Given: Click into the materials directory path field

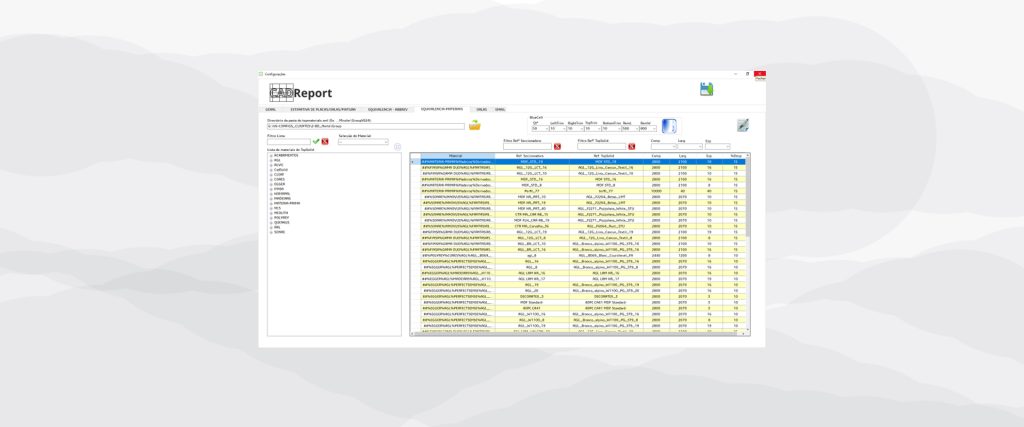Looking at the screenshot, I should 366,126.
